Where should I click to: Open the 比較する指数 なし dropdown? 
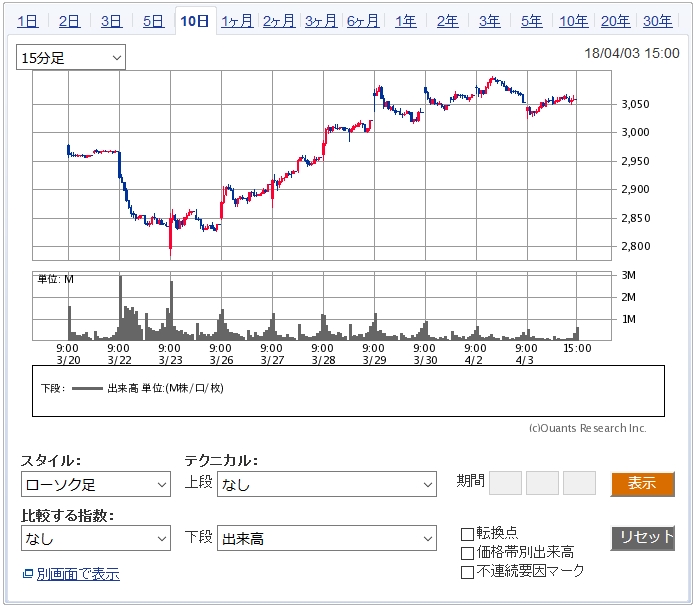pos(96,538)
